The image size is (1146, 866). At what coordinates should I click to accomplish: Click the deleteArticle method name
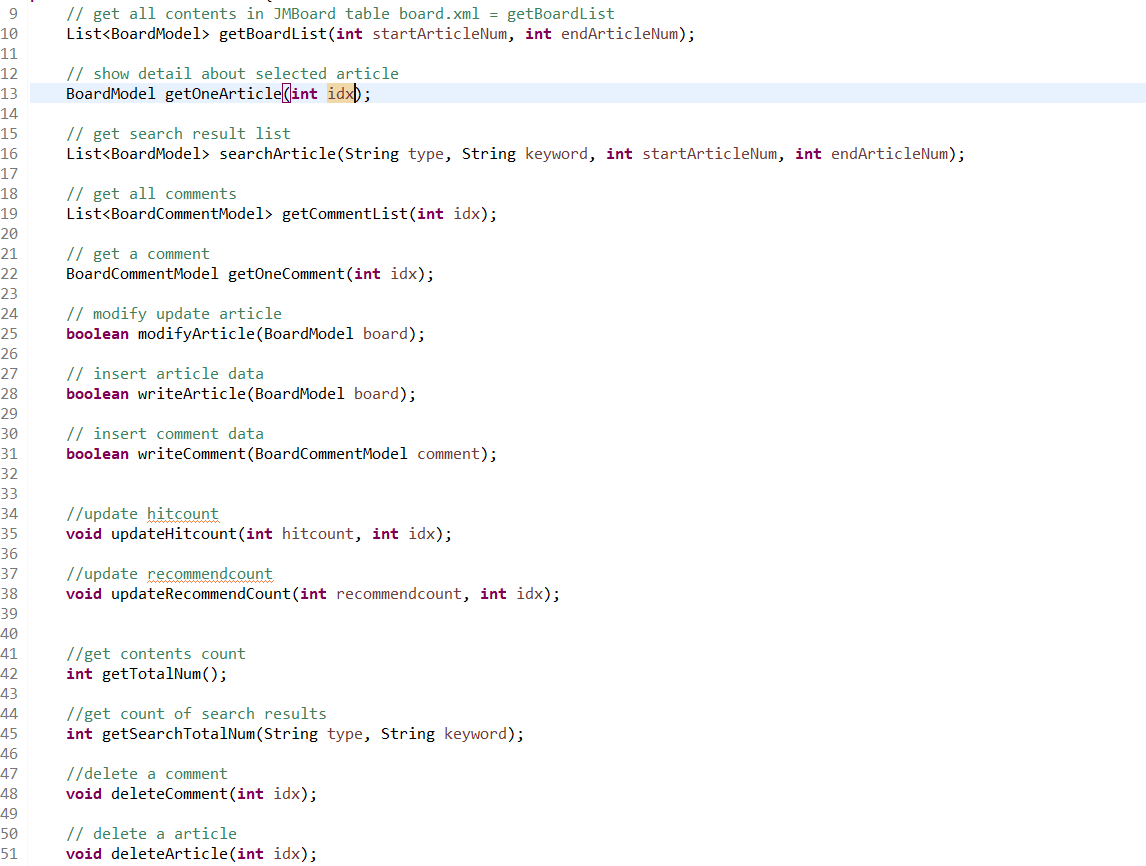(x=169, y=854)
